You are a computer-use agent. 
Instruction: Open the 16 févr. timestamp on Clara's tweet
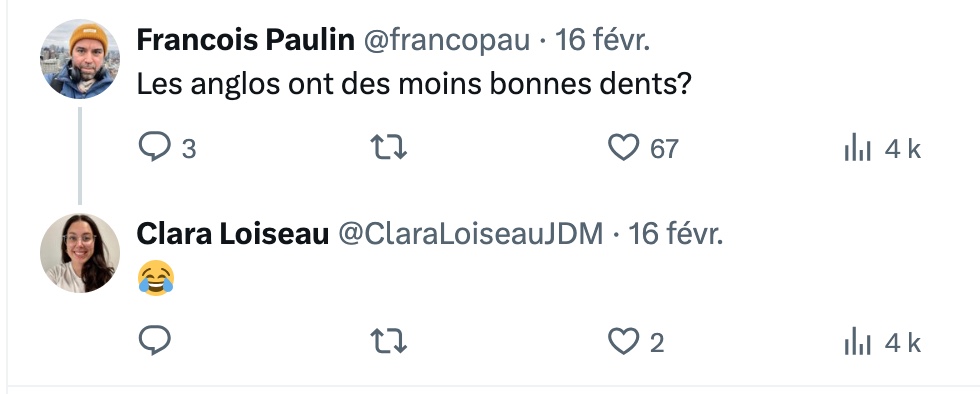[x=676, y=234]
